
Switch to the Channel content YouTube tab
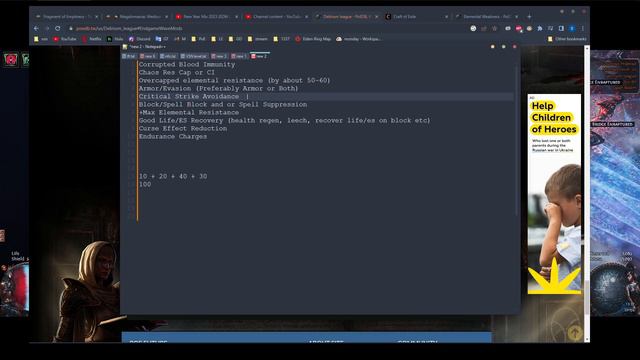[276, 17]
